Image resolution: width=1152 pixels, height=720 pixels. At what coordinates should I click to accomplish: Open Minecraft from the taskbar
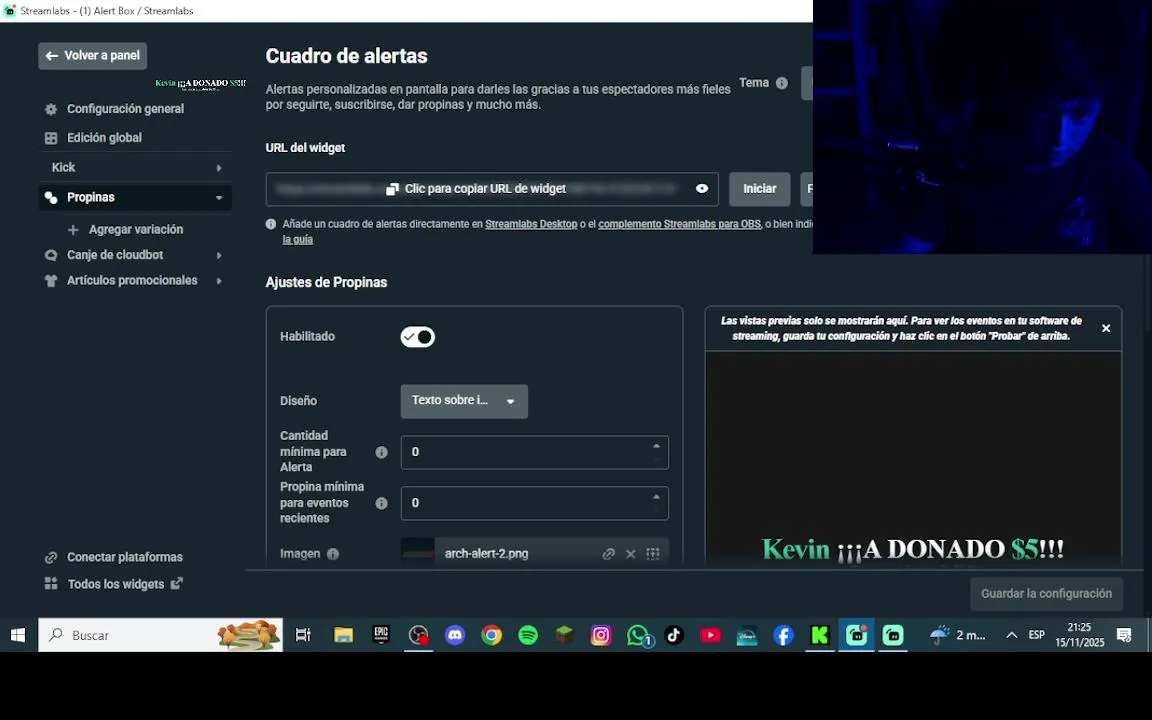coord(564,636)
